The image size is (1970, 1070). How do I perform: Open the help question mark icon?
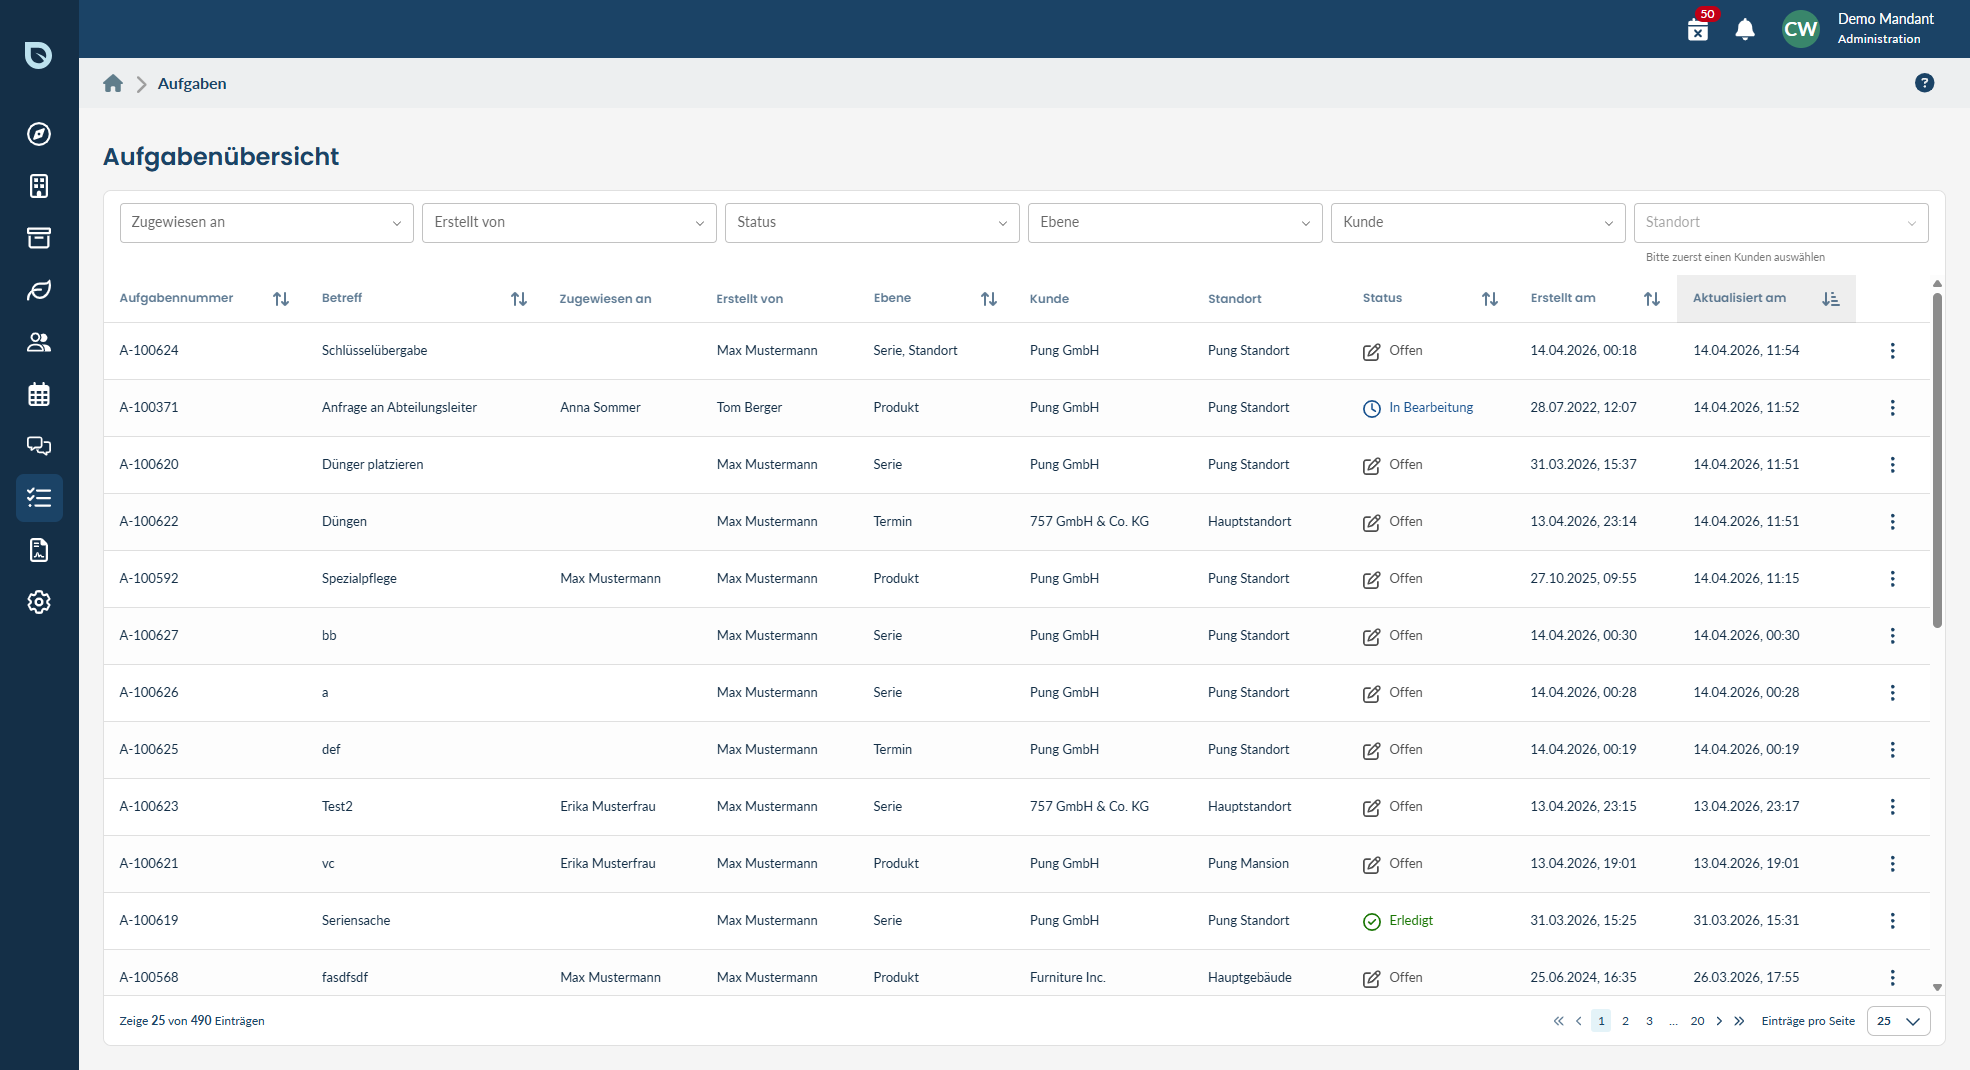point(1924,83)
